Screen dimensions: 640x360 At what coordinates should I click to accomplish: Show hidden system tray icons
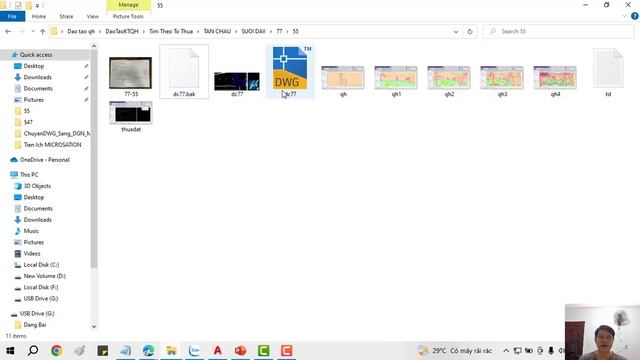click(x=506, y=351)
